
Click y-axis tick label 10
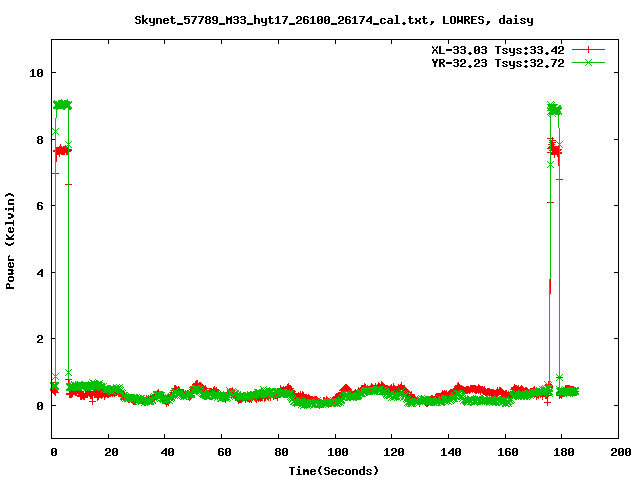point(37,73)
